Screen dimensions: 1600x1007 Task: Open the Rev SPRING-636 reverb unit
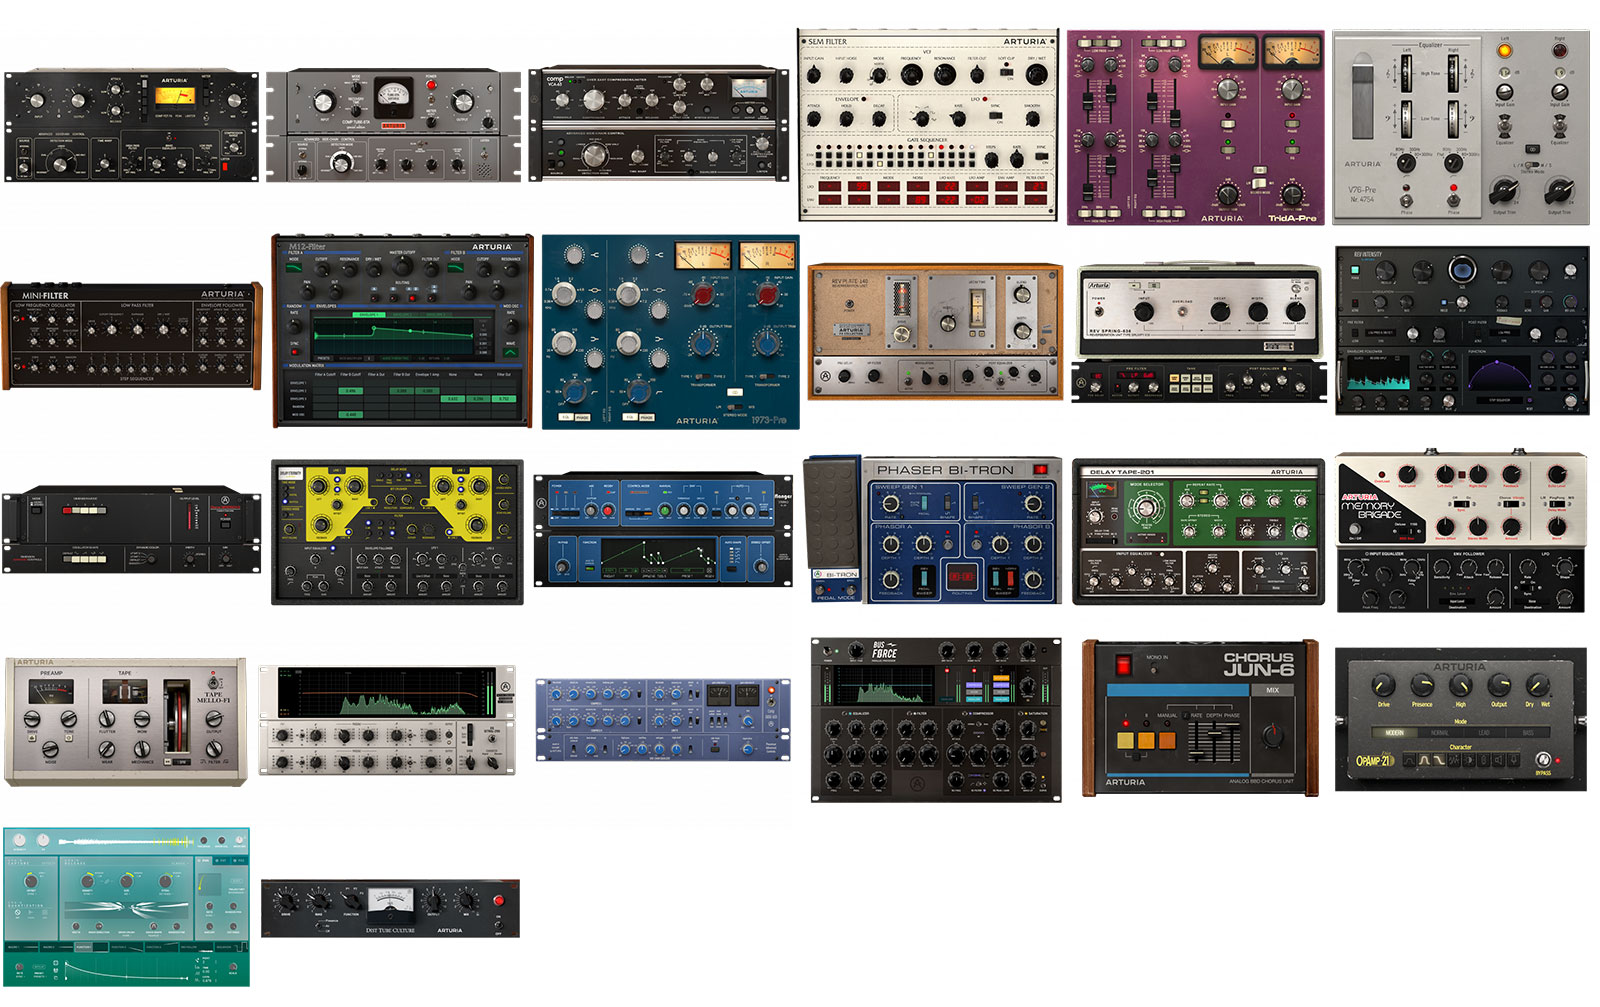click(1200, 333)
